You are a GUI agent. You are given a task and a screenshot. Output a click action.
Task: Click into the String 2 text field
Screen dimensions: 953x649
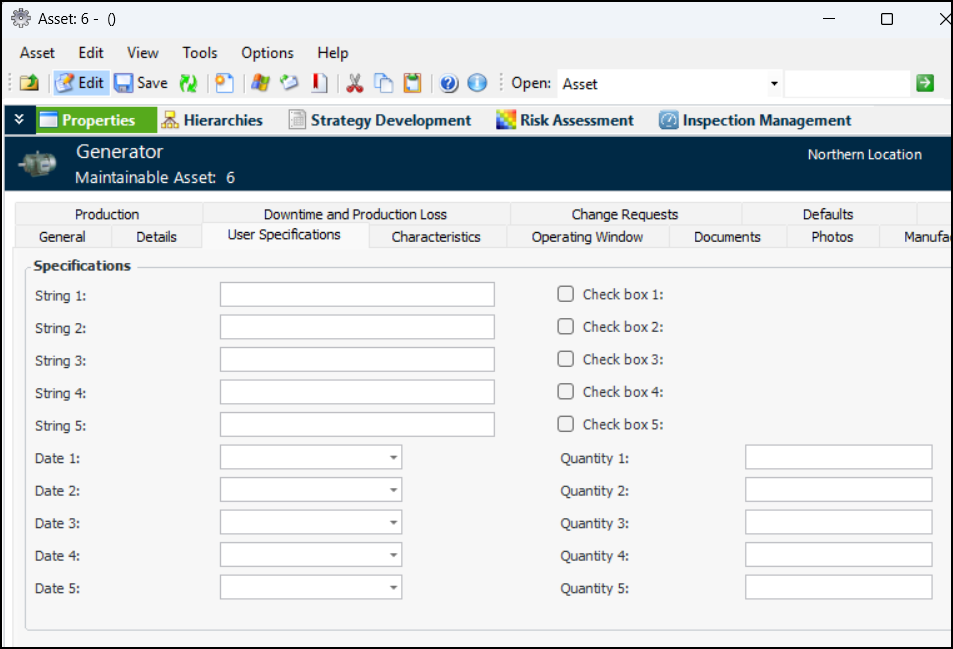[357, 327]
